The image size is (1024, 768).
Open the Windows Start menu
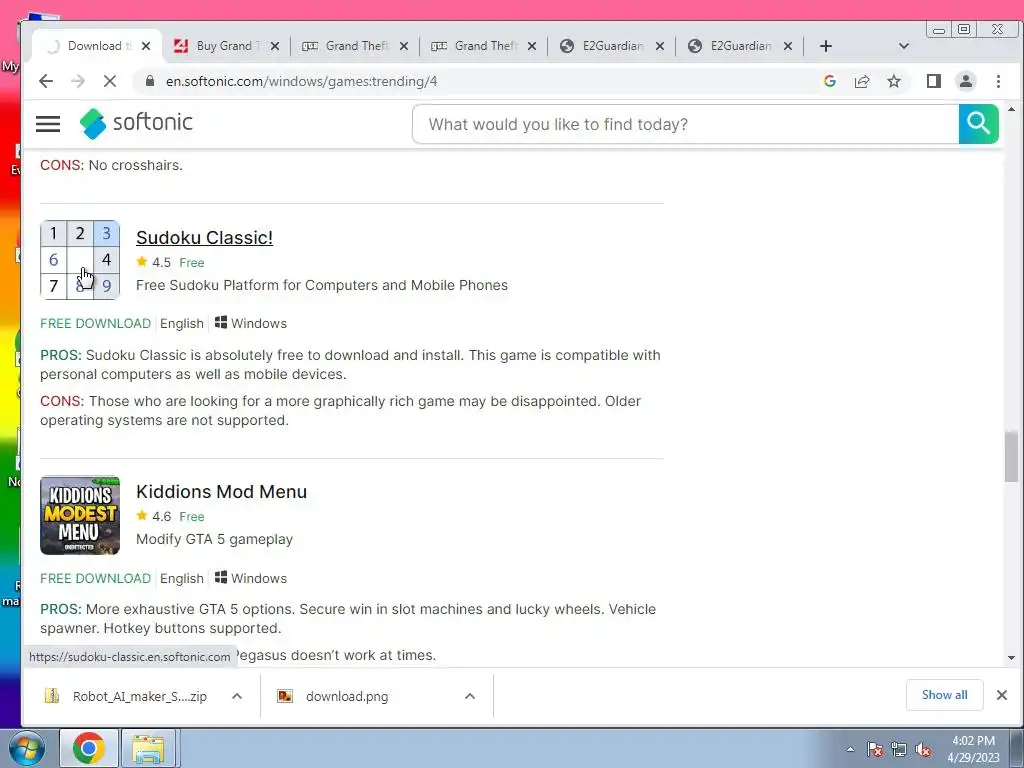[25, 749]
